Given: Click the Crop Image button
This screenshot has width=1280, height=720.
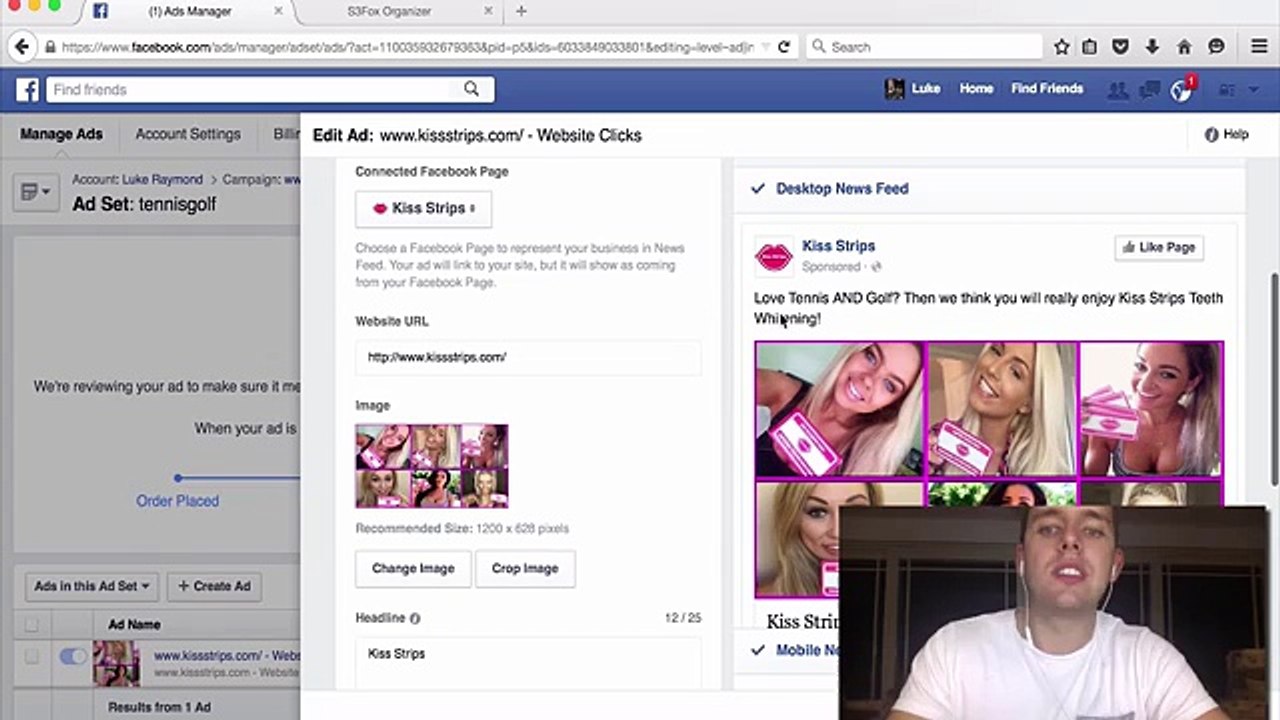Looking at the screenshot, I should [x=525, y=569].
